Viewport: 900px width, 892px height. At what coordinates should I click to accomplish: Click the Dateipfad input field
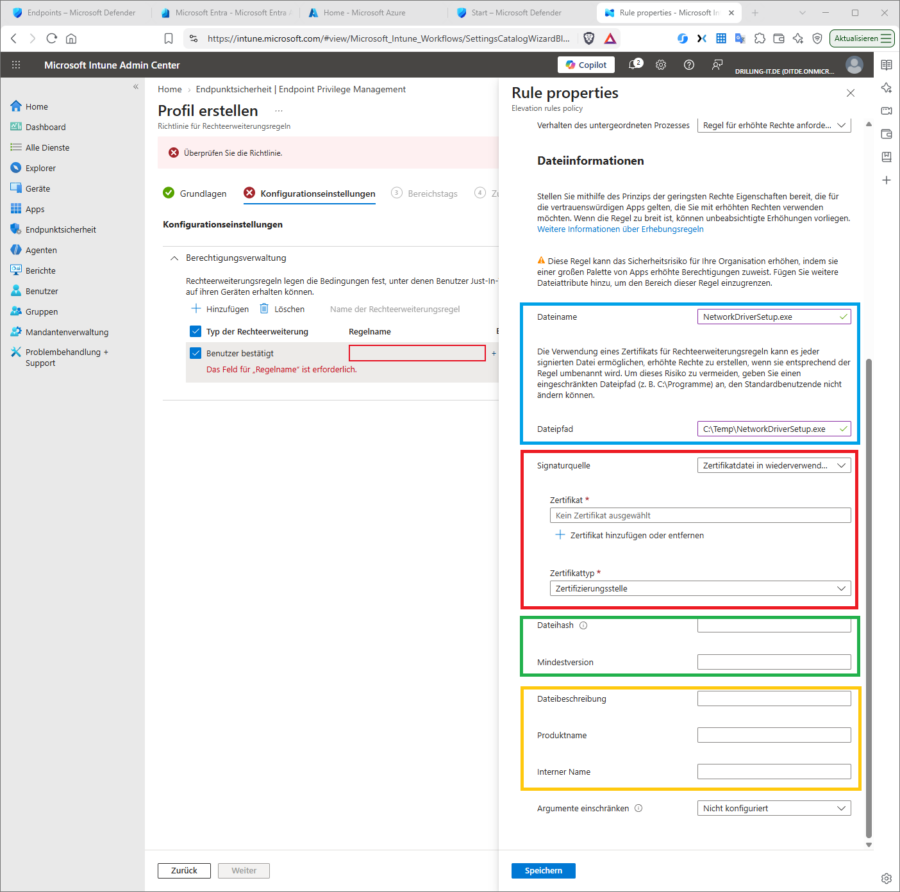[774, 429]
